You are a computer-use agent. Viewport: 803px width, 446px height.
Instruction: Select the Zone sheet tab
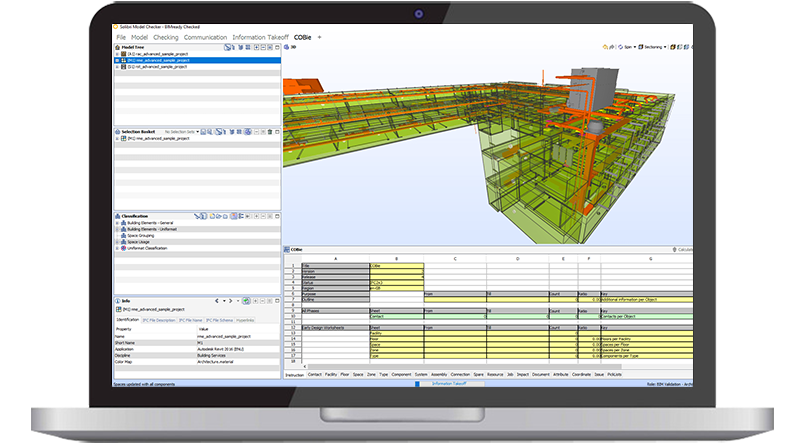371,374
